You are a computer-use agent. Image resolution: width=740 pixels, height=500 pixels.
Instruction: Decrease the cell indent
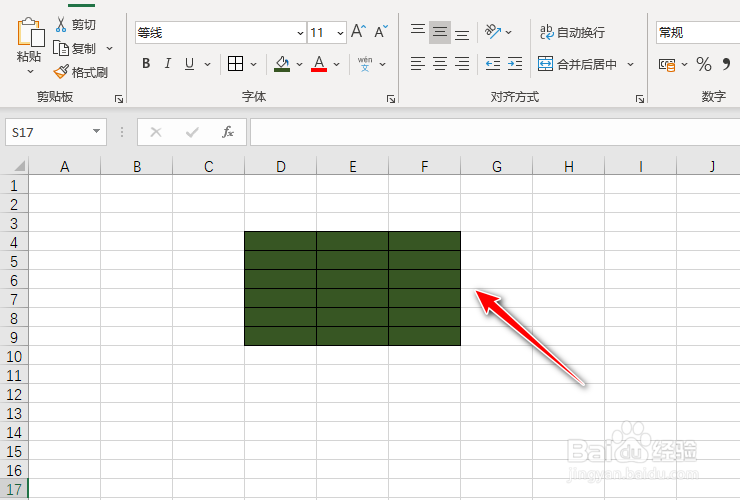493,63
